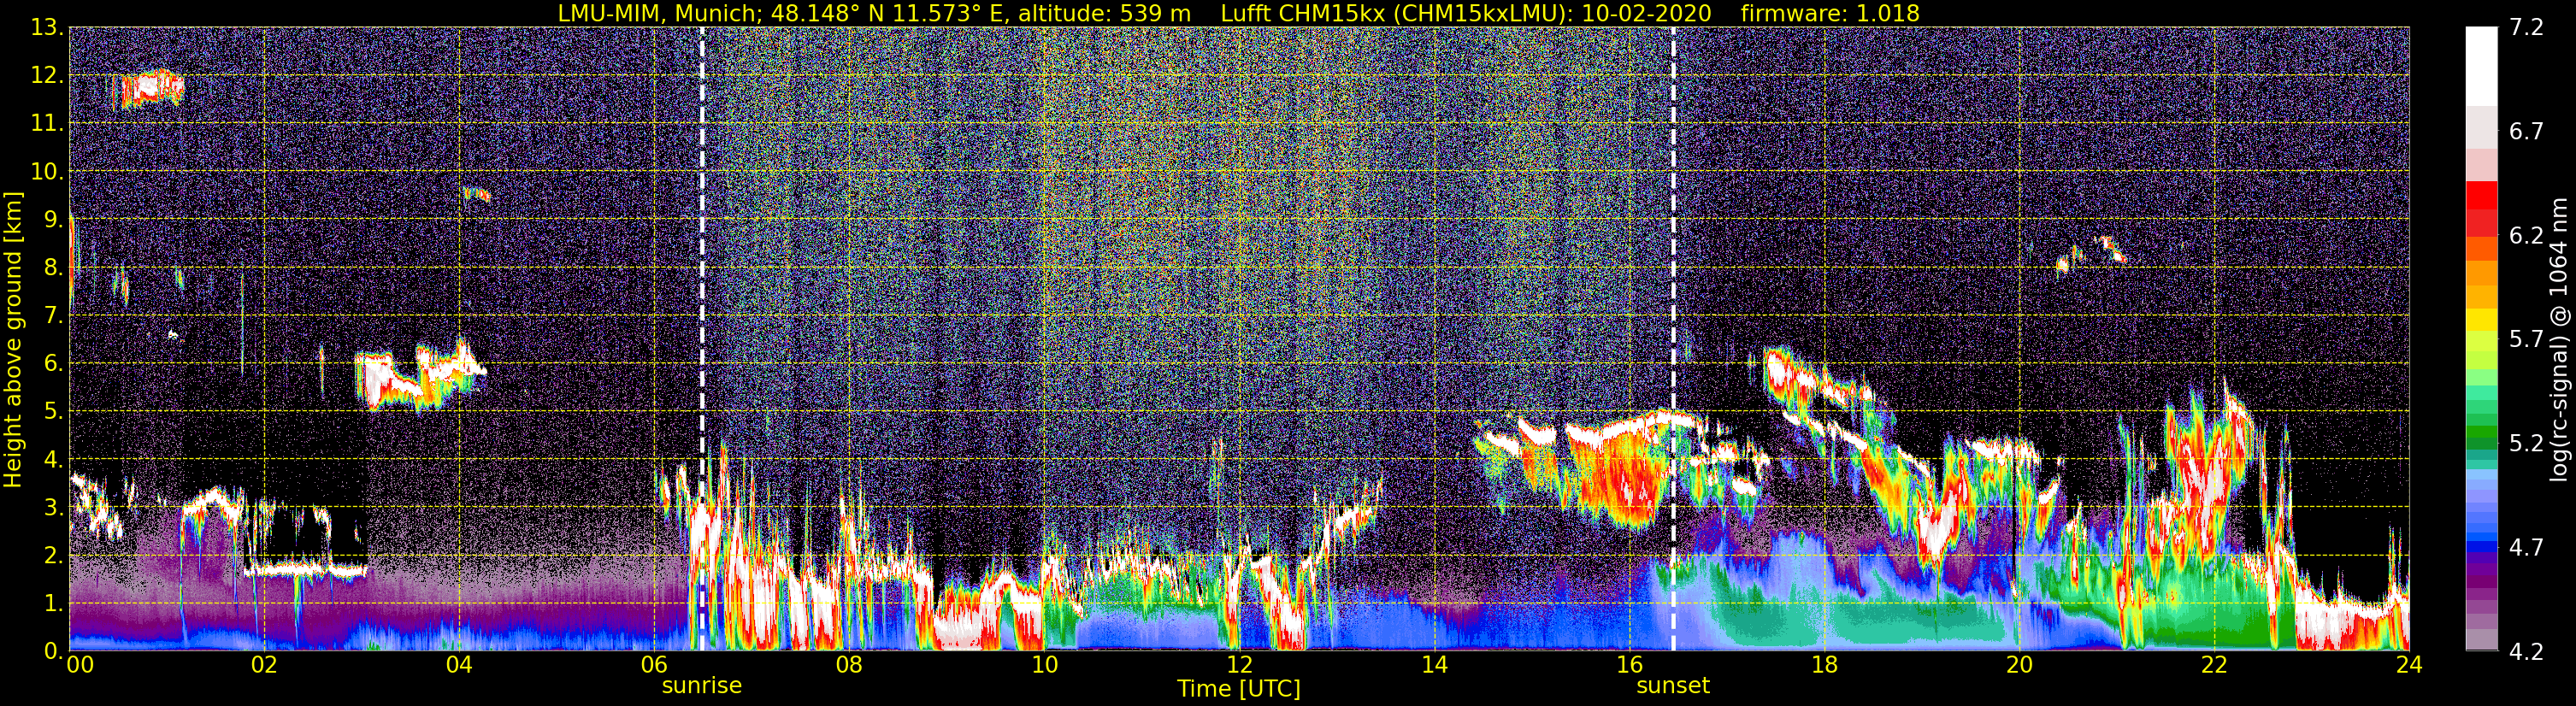This screenshot has width=2576, height=706.
Task: Click the x-axis tick label '24'
Action: point(2409,665)
